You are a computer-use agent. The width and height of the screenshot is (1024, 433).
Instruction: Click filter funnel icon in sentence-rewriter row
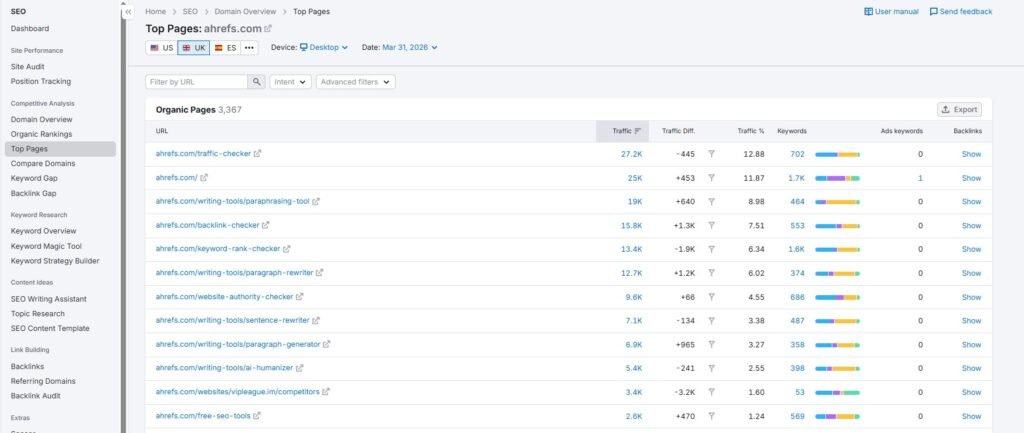(x=711, y=321)
